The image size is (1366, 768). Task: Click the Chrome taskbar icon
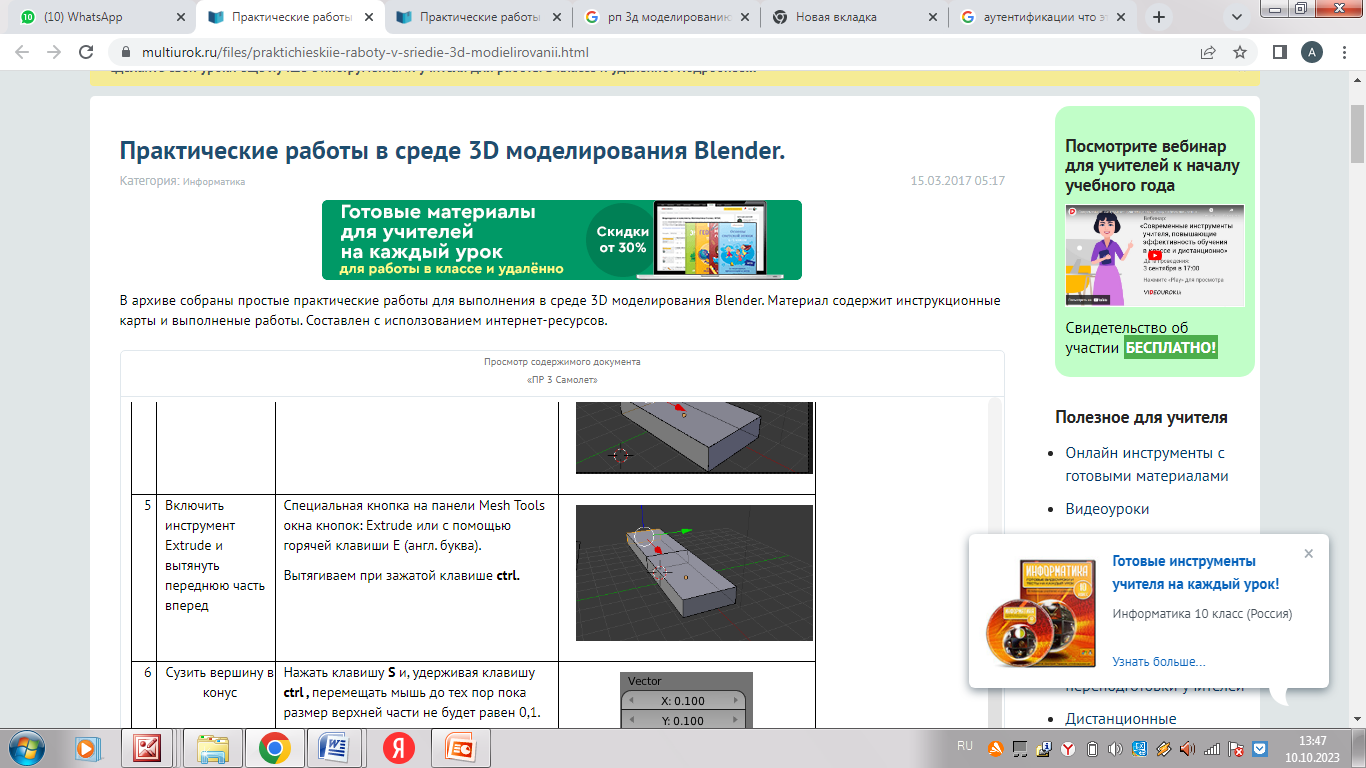275,748
